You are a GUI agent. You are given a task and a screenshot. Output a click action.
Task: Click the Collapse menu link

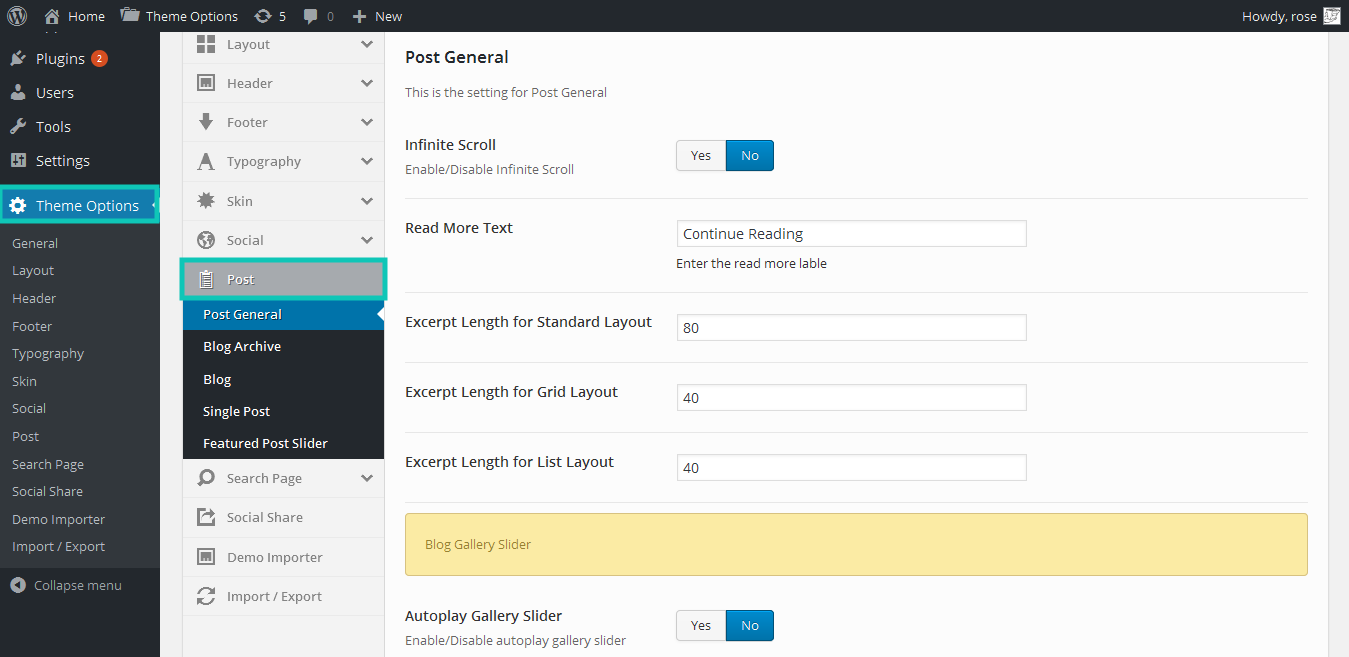pos(78,585)
